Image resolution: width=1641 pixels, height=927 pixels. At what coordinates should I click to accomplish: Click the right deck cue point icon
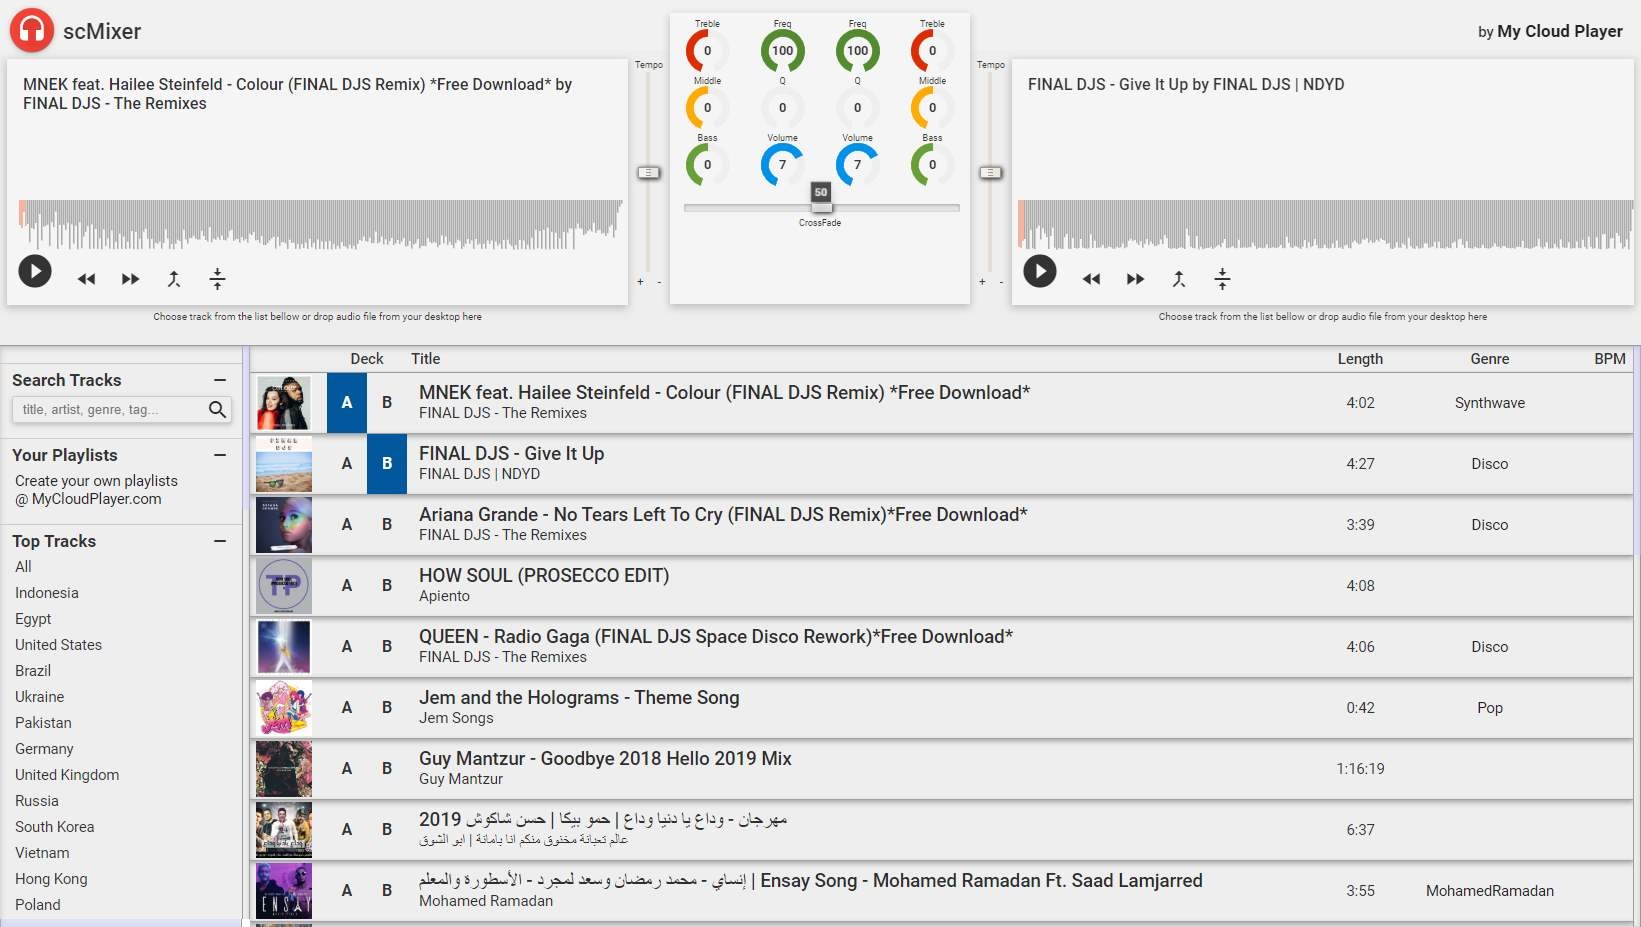click(1179, 279)
